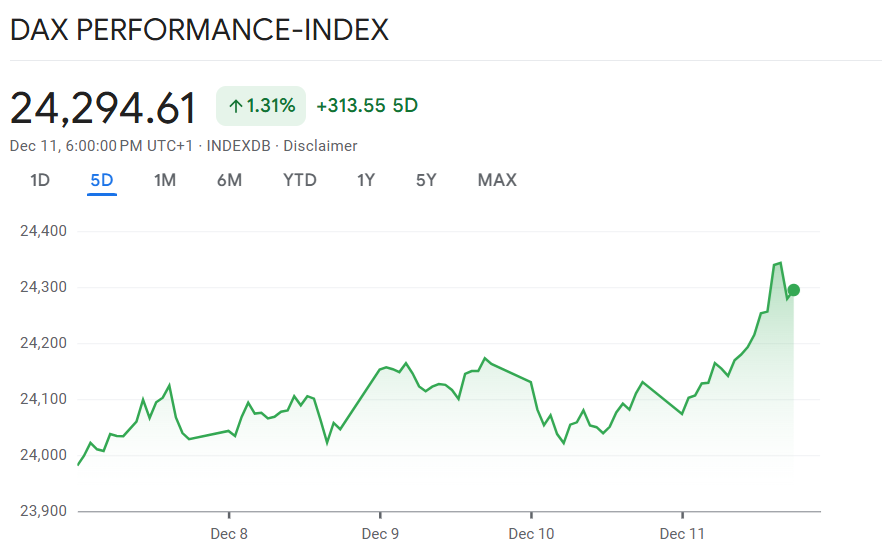Show the MAX range chart

click(497, 180)
